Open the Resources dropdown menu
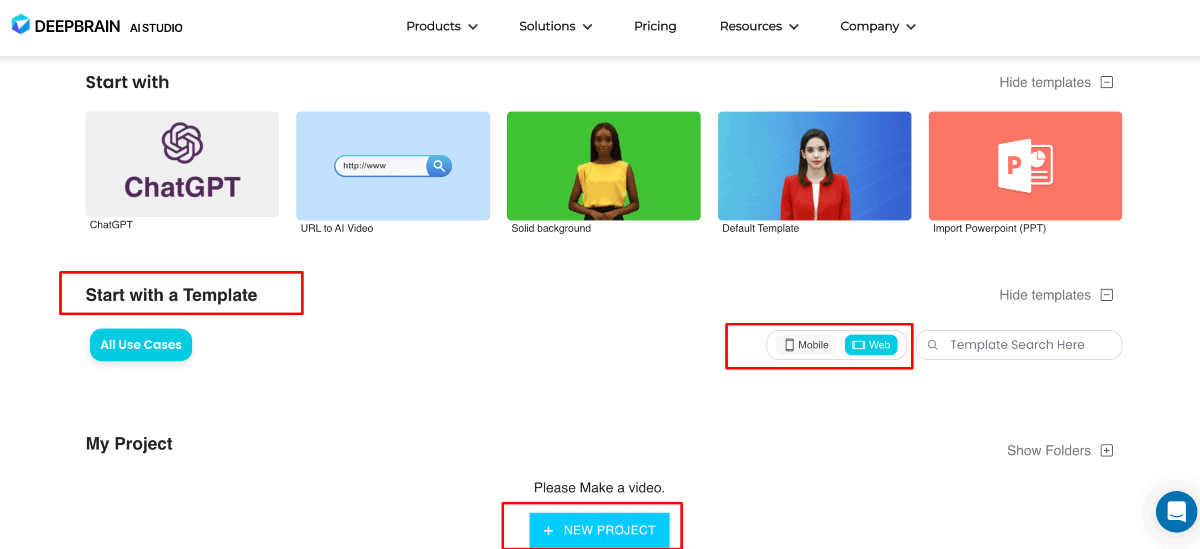Image resolution: width=1200 pixels, height=549 pixels. (758, 26)
